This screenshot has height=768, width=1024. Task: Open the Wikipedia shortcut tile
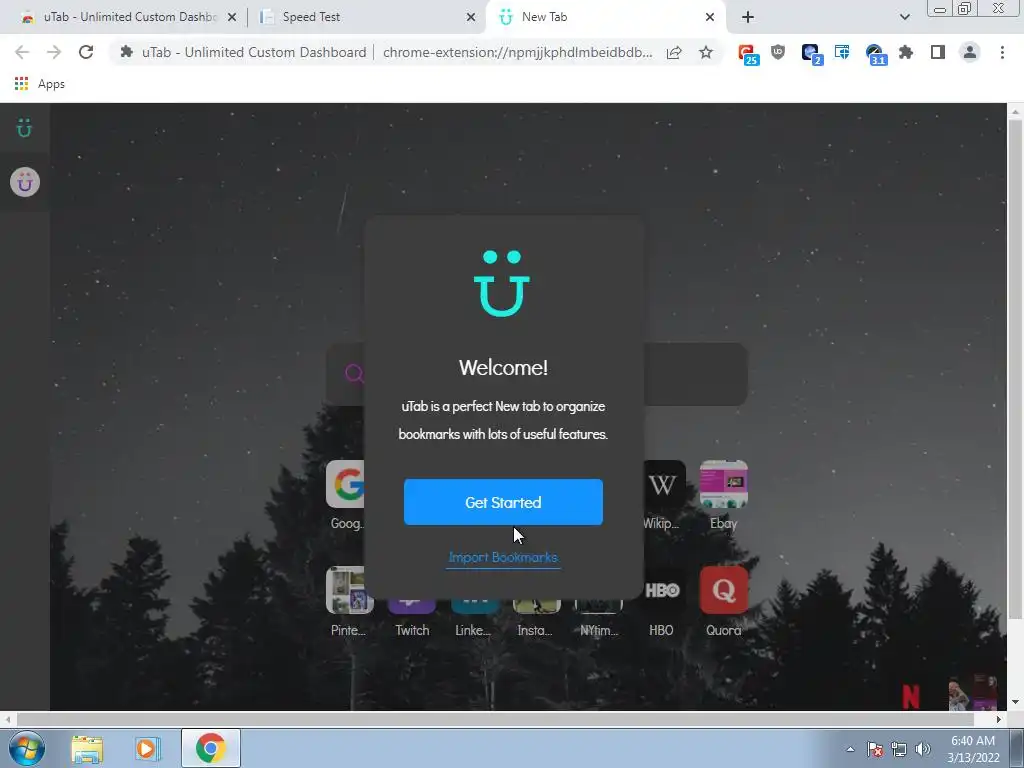664,484
